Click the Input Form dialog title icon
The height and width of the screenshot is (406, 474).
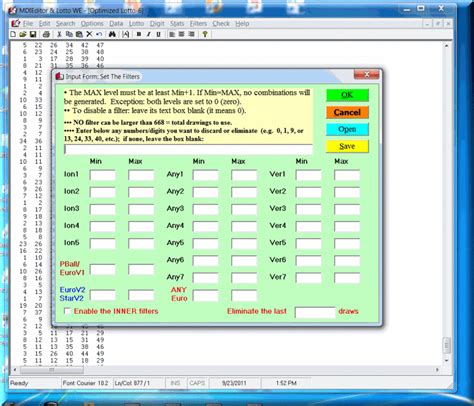59,76
